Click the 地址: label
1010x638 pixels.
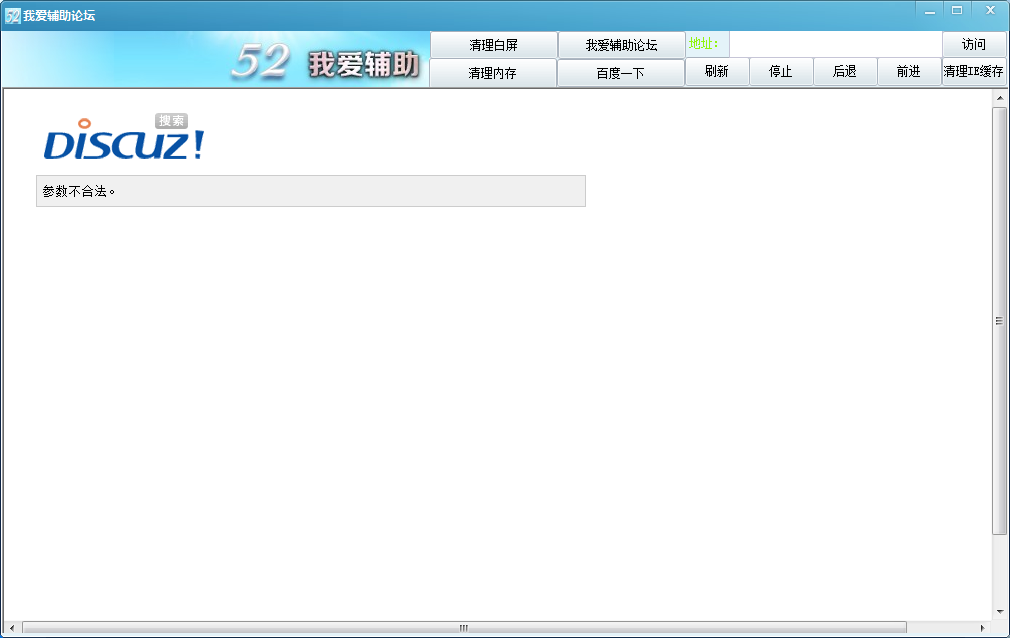coord(703,44)
